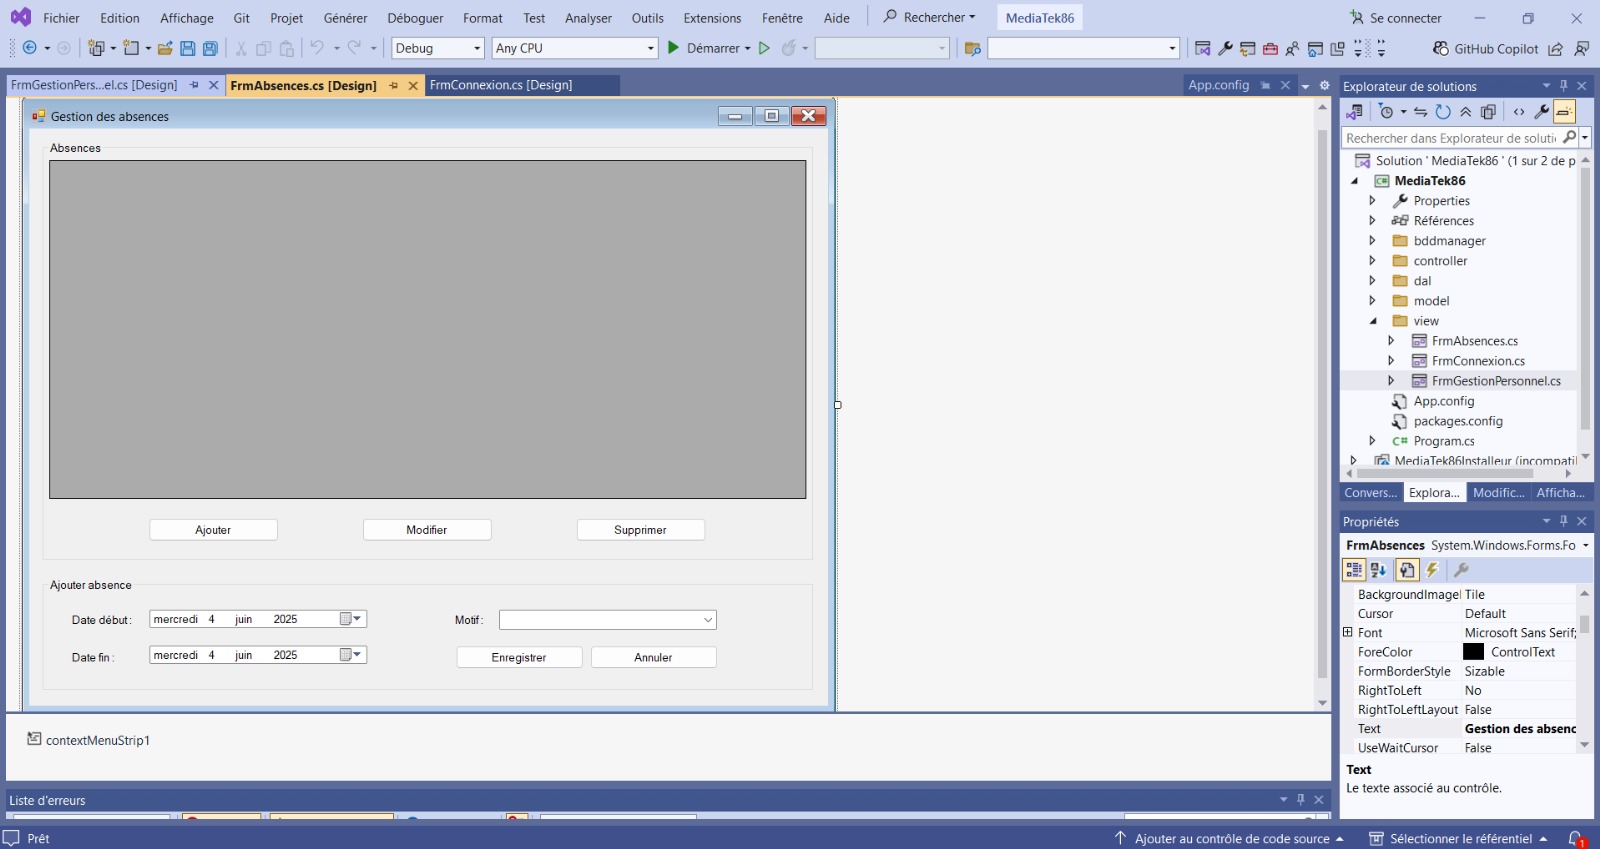1600x849 pixels.
Task: Open the Fichier menu
Action: click(x=61, y=18)
